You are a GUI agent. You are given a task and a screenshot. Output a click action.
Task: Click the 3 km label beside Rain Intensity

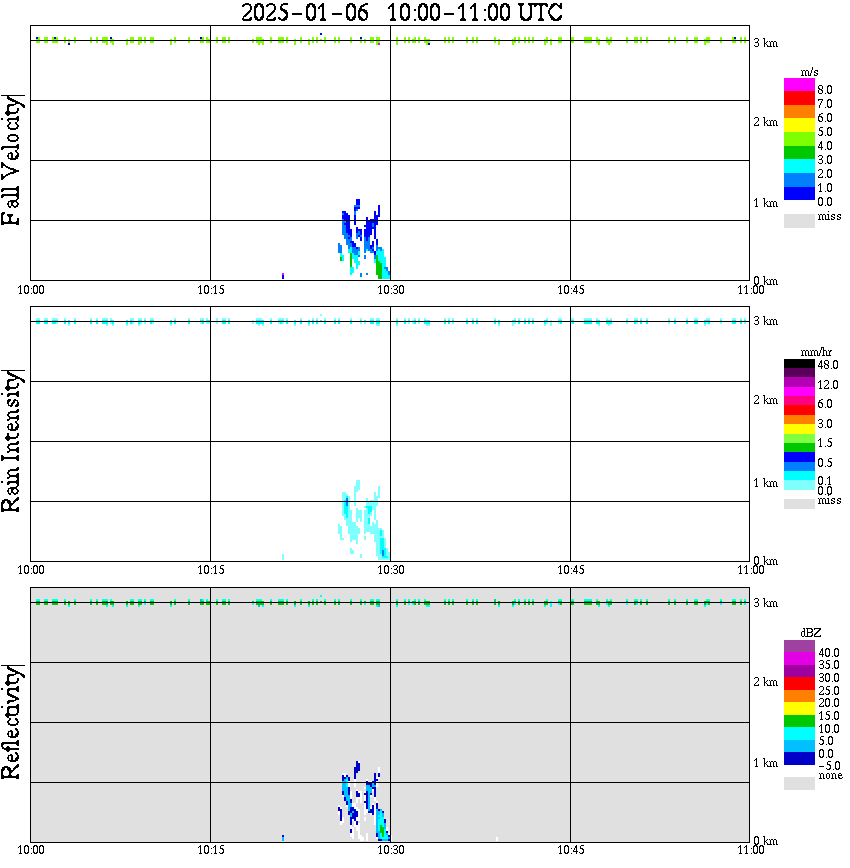point(765,321)
